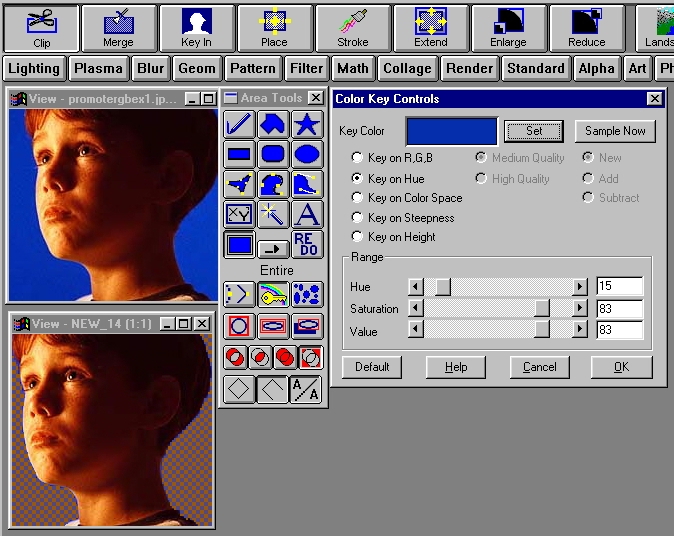
Task: Enable Key on Color Space radio button
Action: (357, 198)
